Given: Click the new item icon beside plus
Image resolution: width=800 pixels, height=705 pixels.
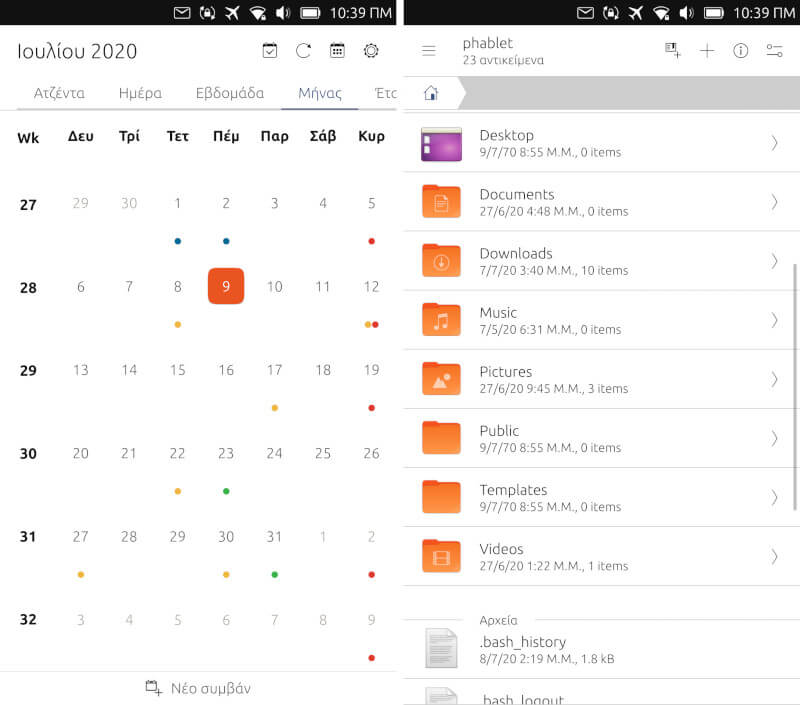Looking at the screenshot, I should [x=673, y=51].
